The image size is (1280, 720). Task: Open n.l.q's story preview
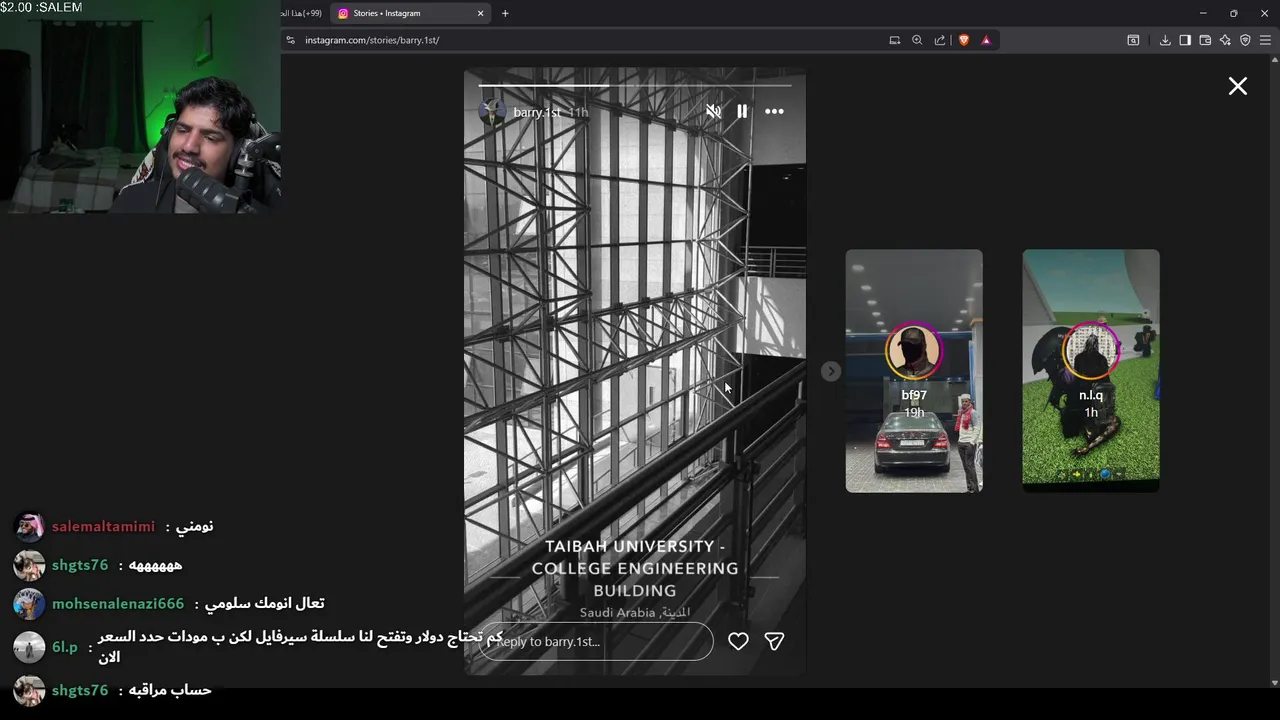pos(1091,371)
